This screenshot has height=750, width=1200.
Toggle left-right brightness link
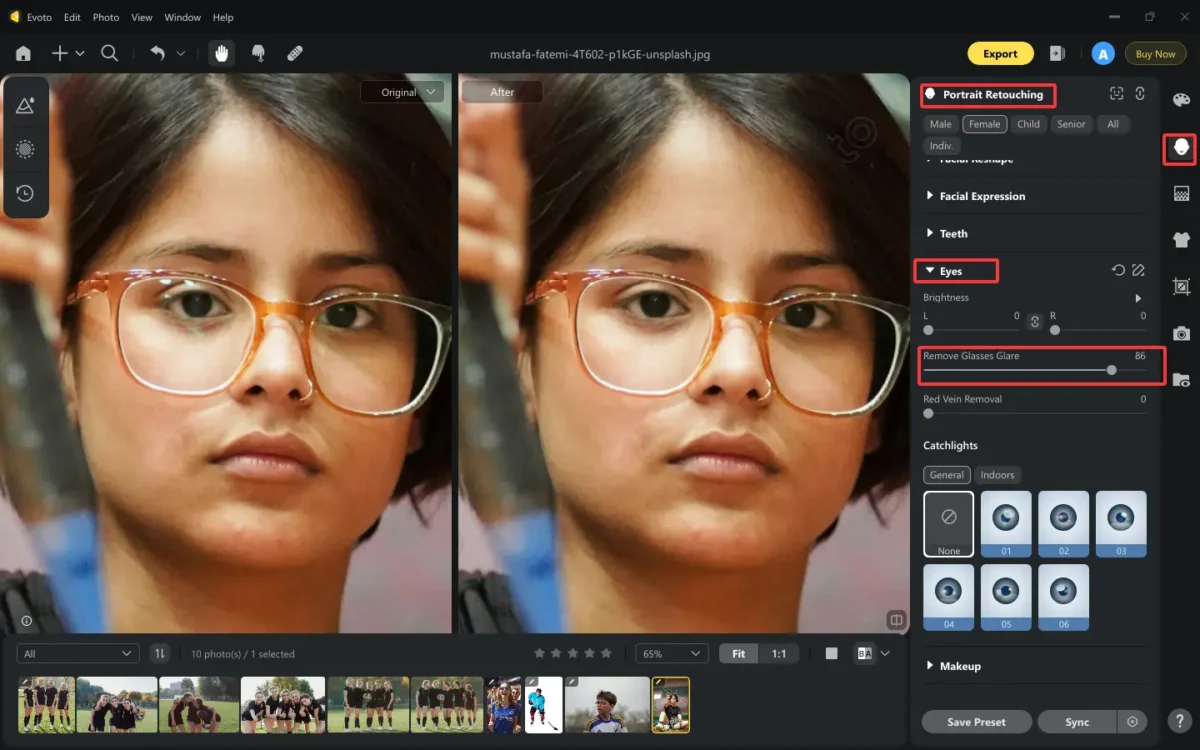[x=1035, y=322]
